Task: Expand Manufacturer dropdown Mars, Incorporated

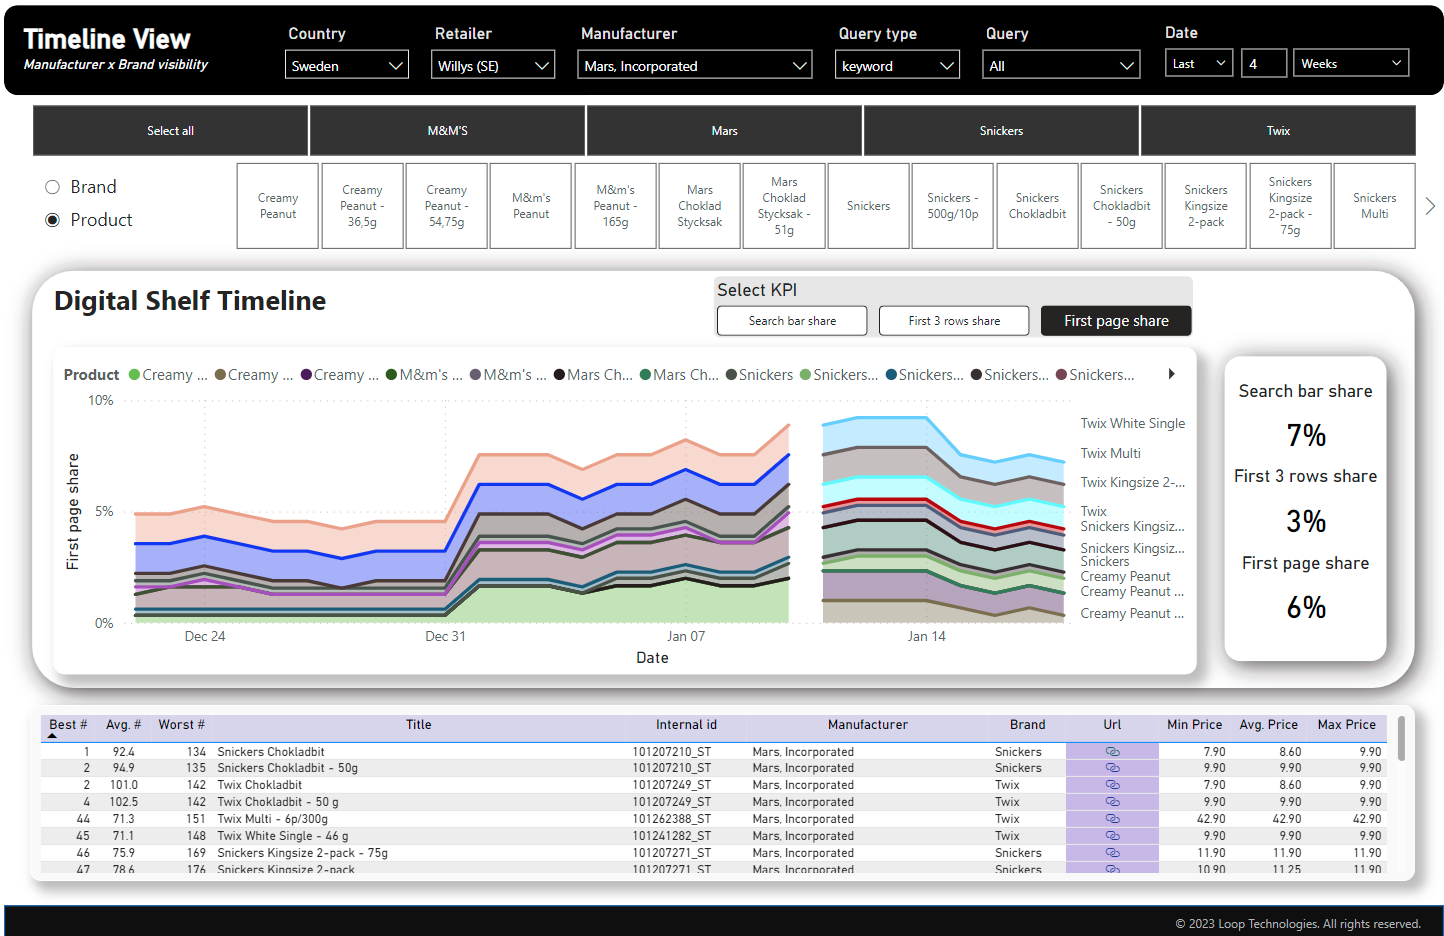Action: tap(695, 65)
